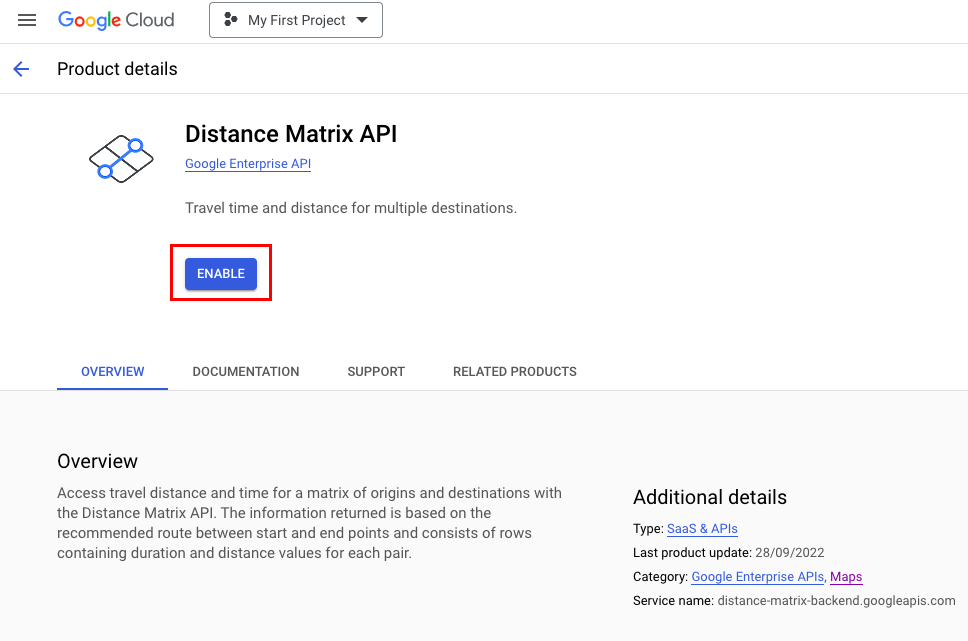
Task: Click the Google Cloud logo
Action: pos(116,20)
